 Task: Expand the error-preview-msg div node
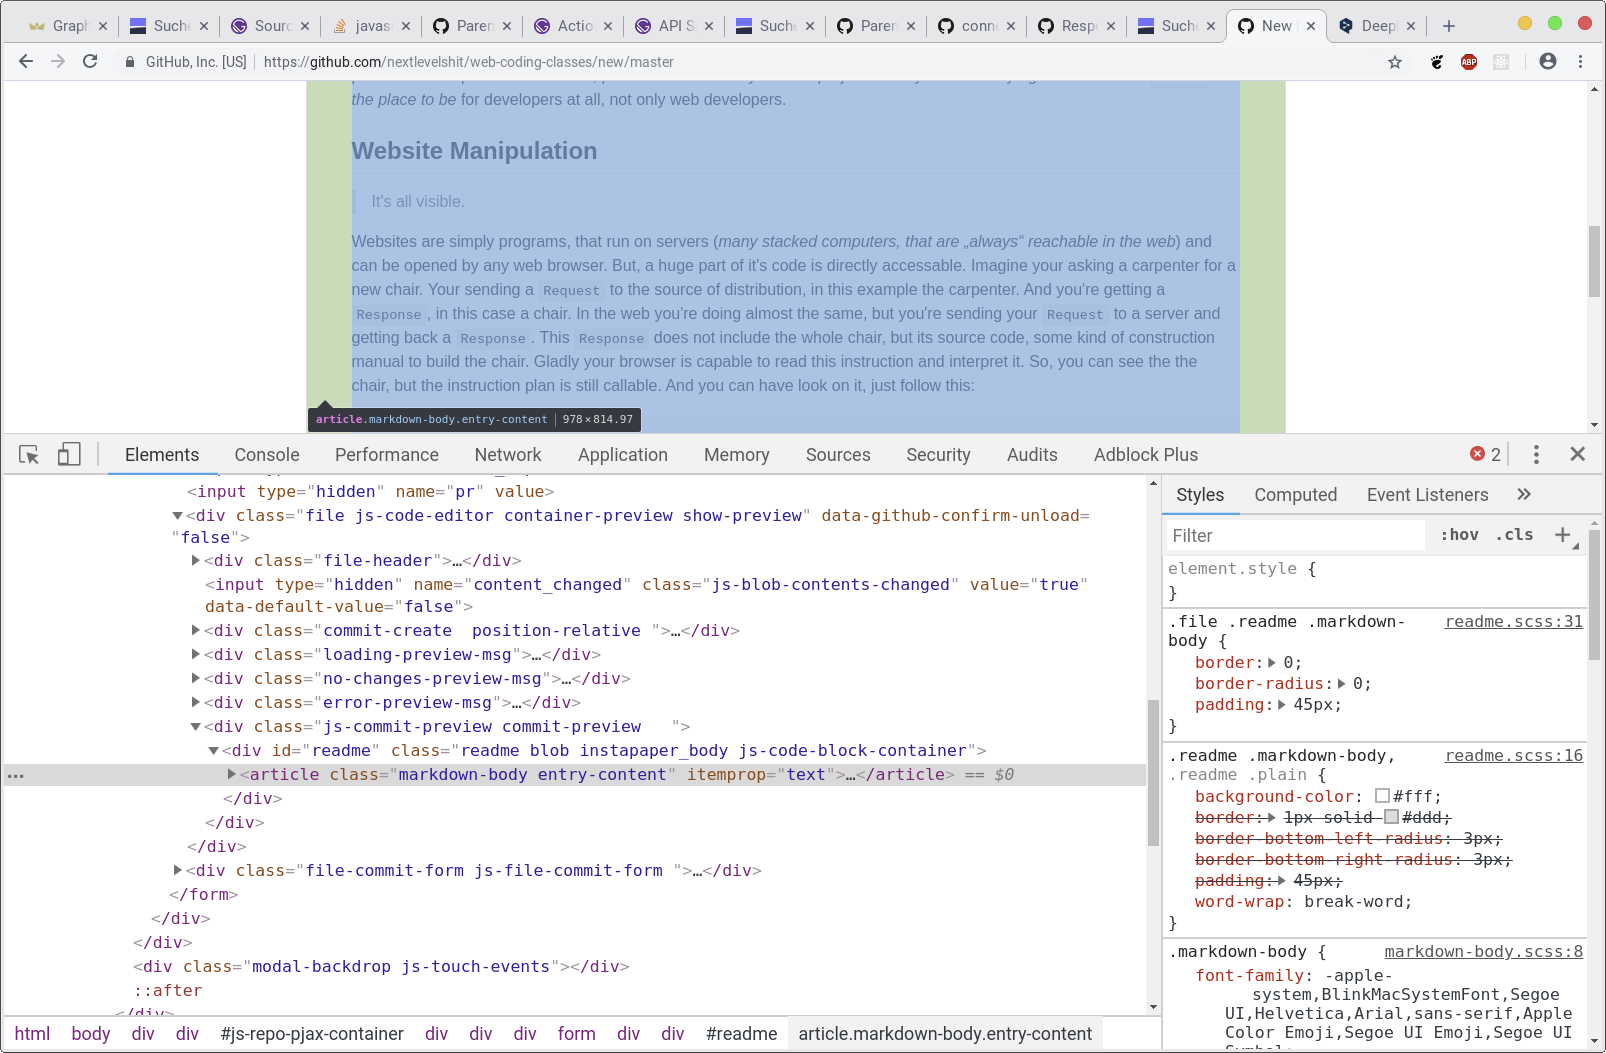196,702
